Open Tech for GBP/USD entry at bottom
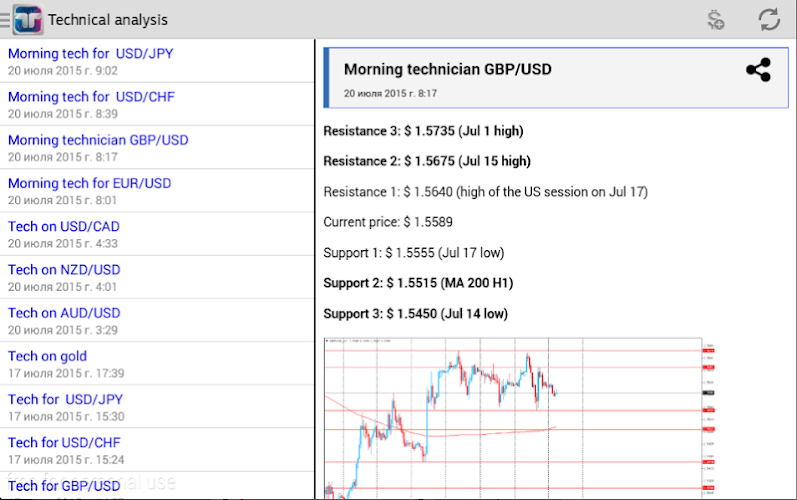 coord(157,486)
